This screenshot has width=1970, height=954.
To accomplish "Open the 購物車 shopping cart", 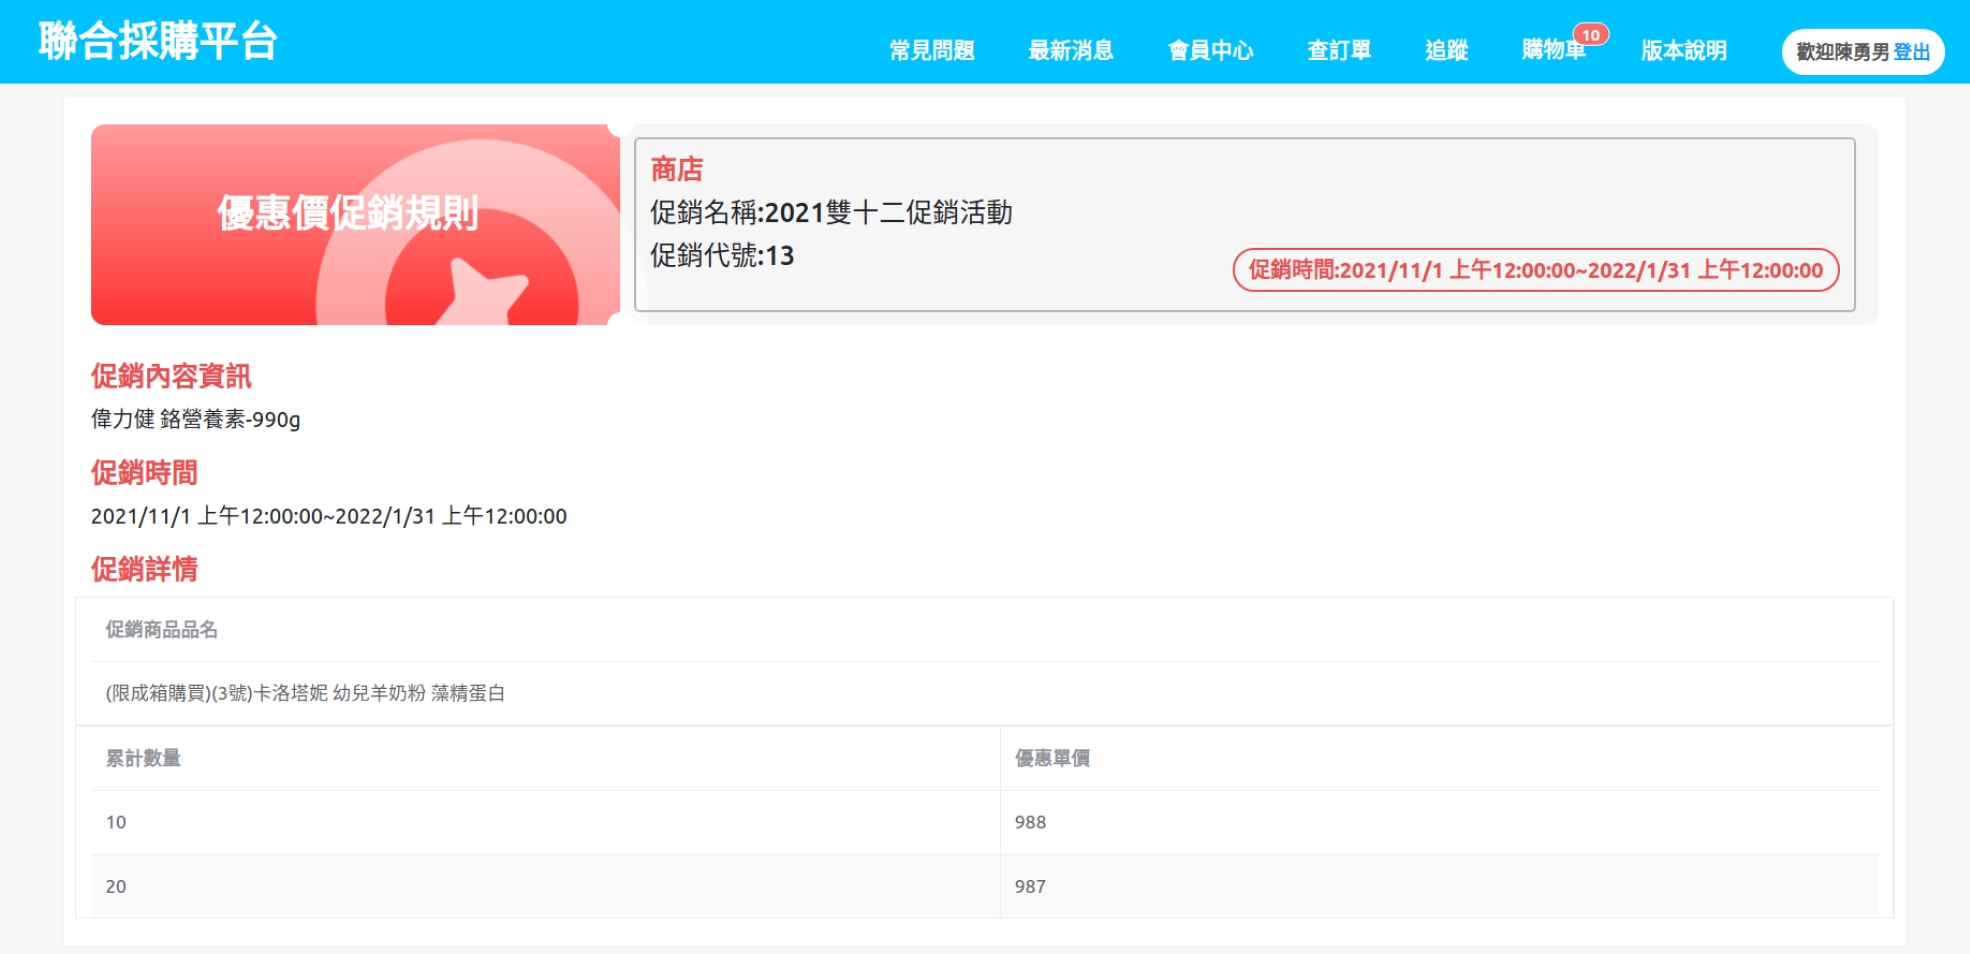I will pos(1554,51).
